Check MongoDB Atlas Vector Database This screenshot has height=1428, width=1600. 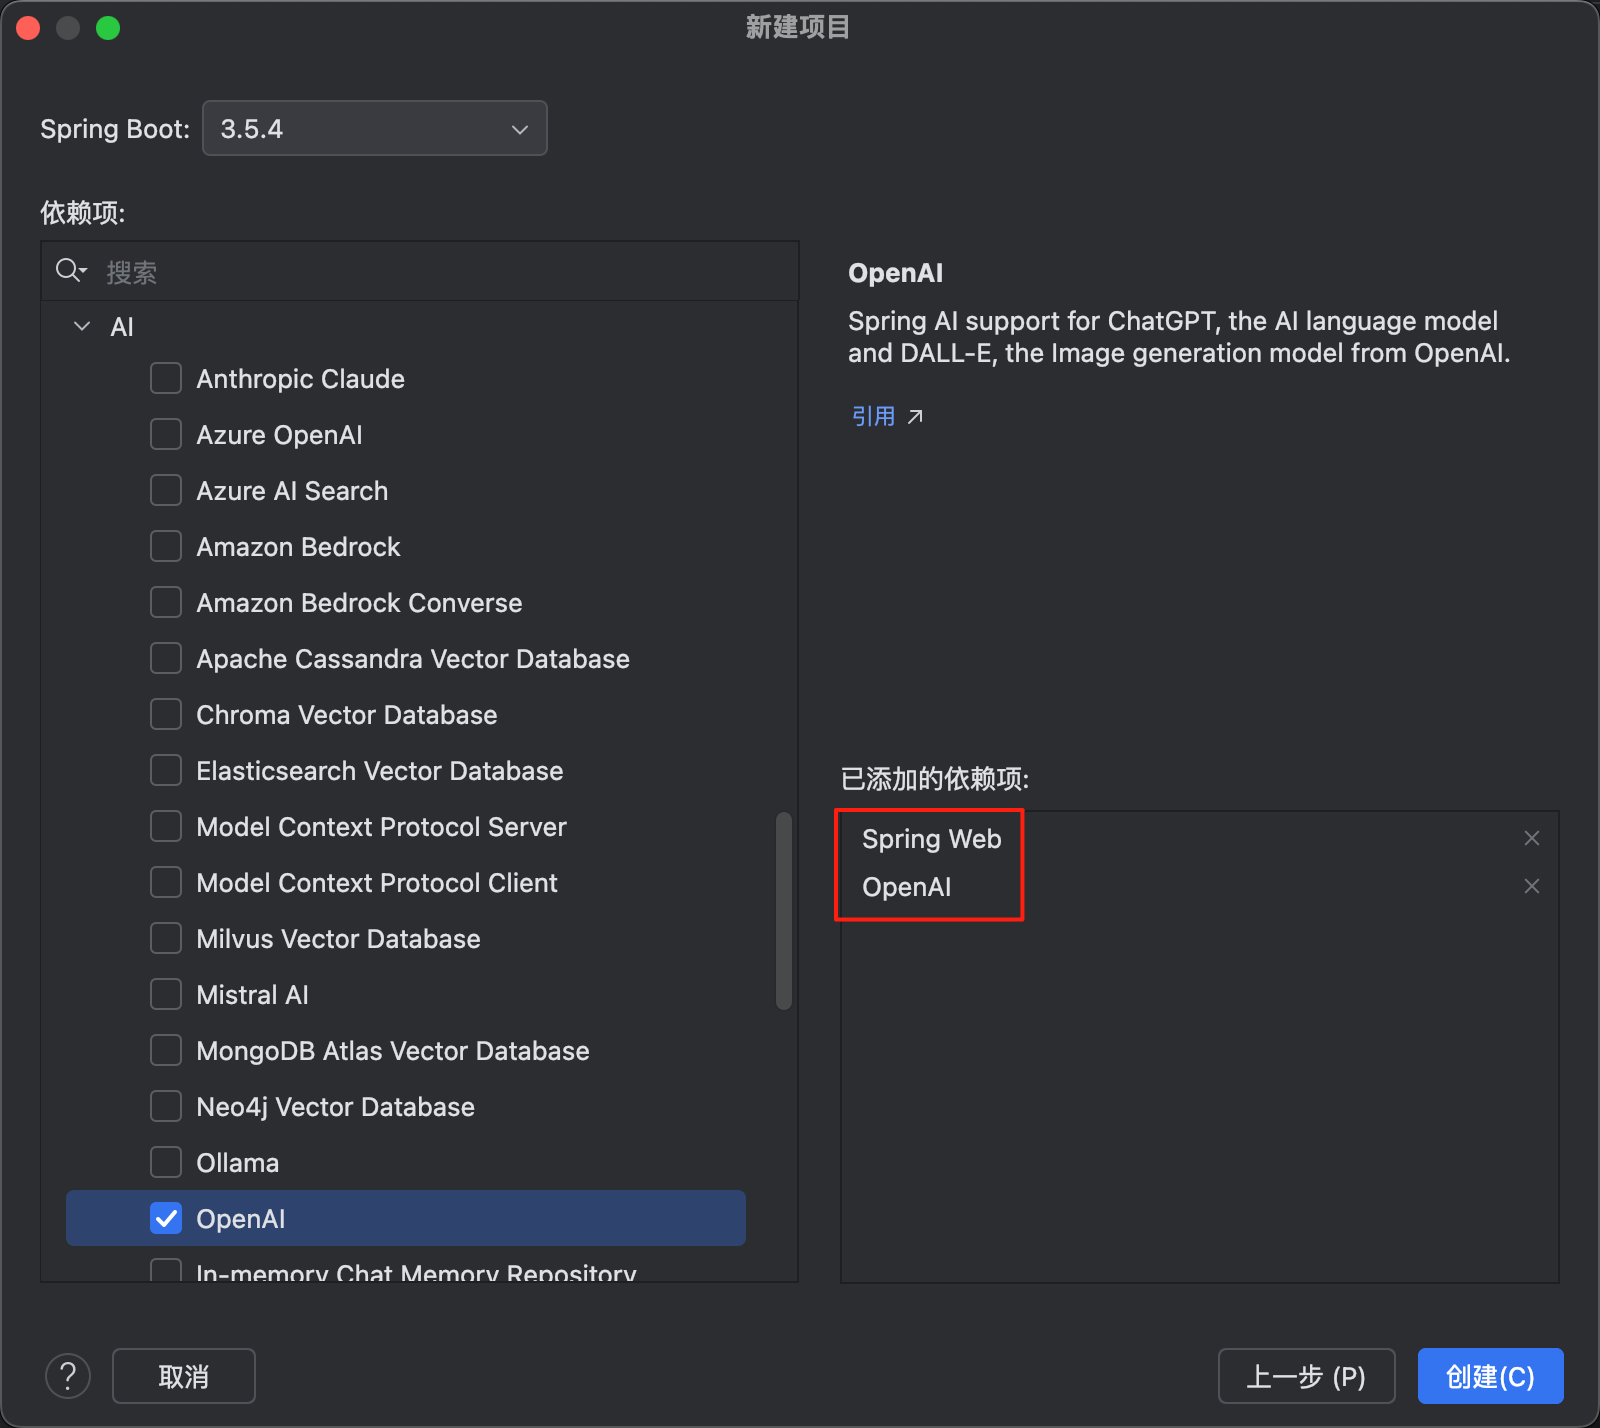[x=166, y=1051]
